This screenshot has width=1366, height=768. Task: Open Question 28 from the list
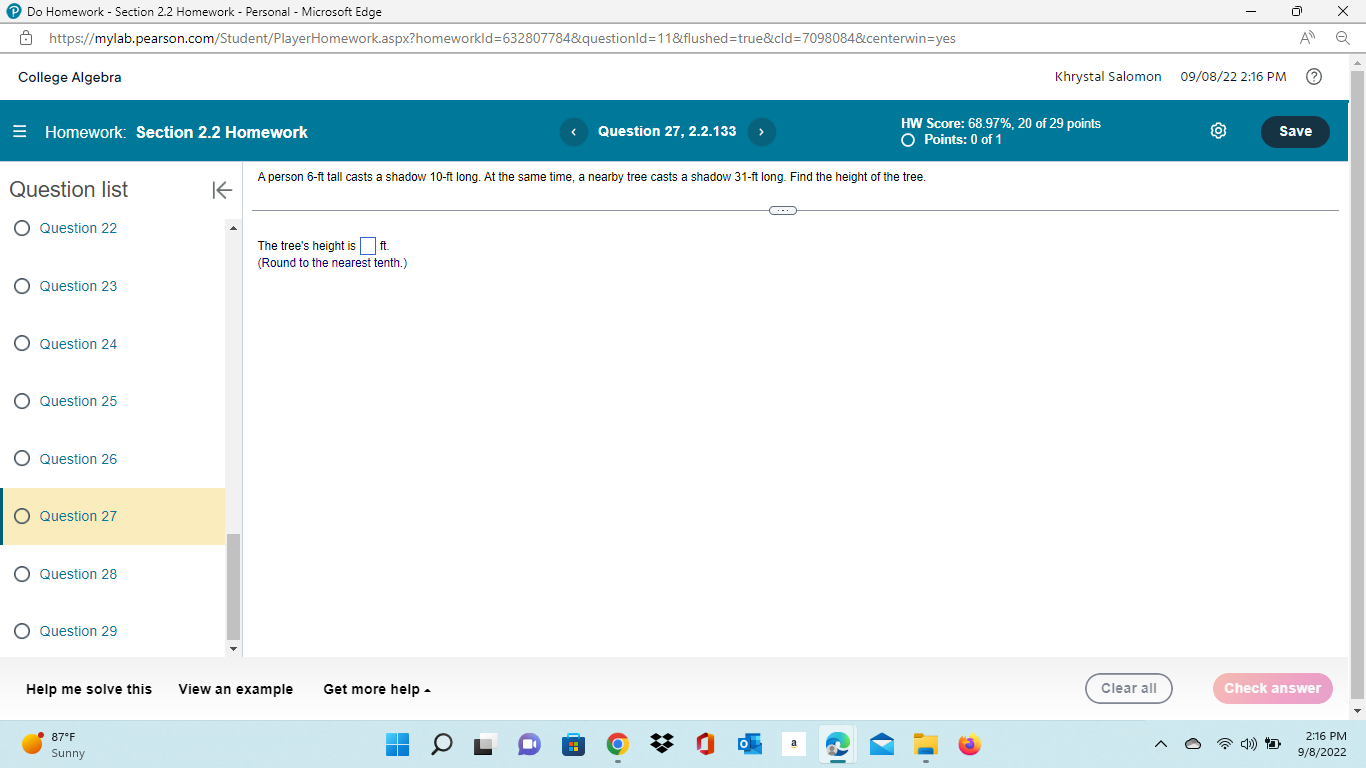tap(78, 574)
